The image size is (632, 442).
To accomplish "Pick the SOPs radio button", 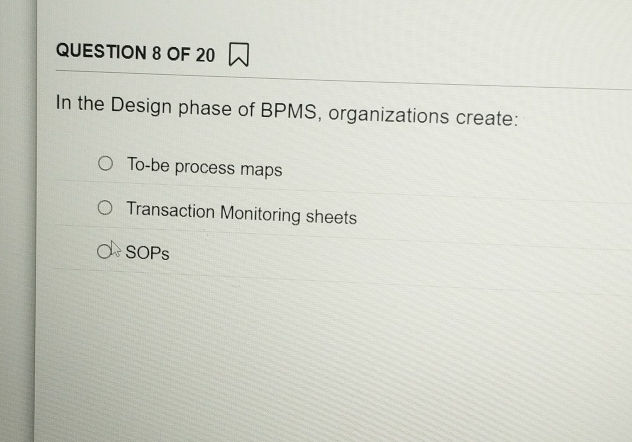I will coord(104,251).
